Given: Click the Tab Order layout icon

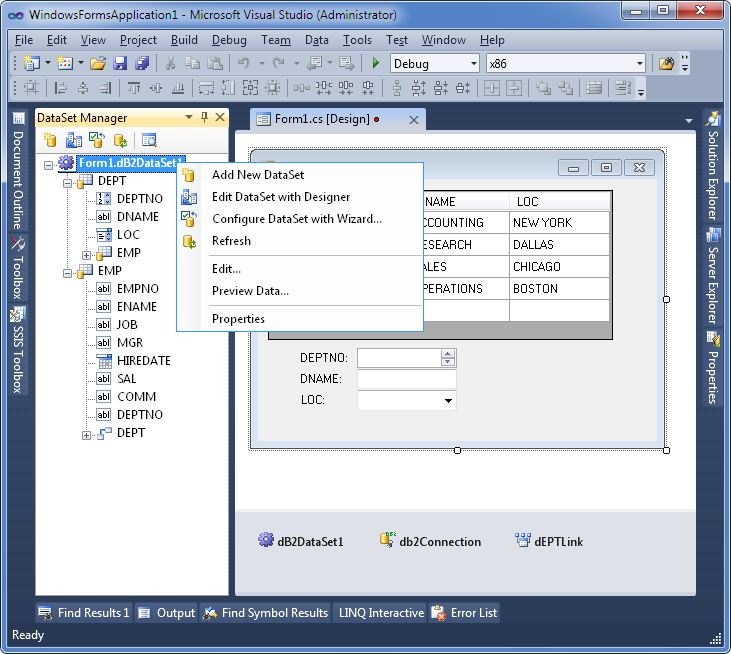Looking at the screenshot, I should pos(623,88).
